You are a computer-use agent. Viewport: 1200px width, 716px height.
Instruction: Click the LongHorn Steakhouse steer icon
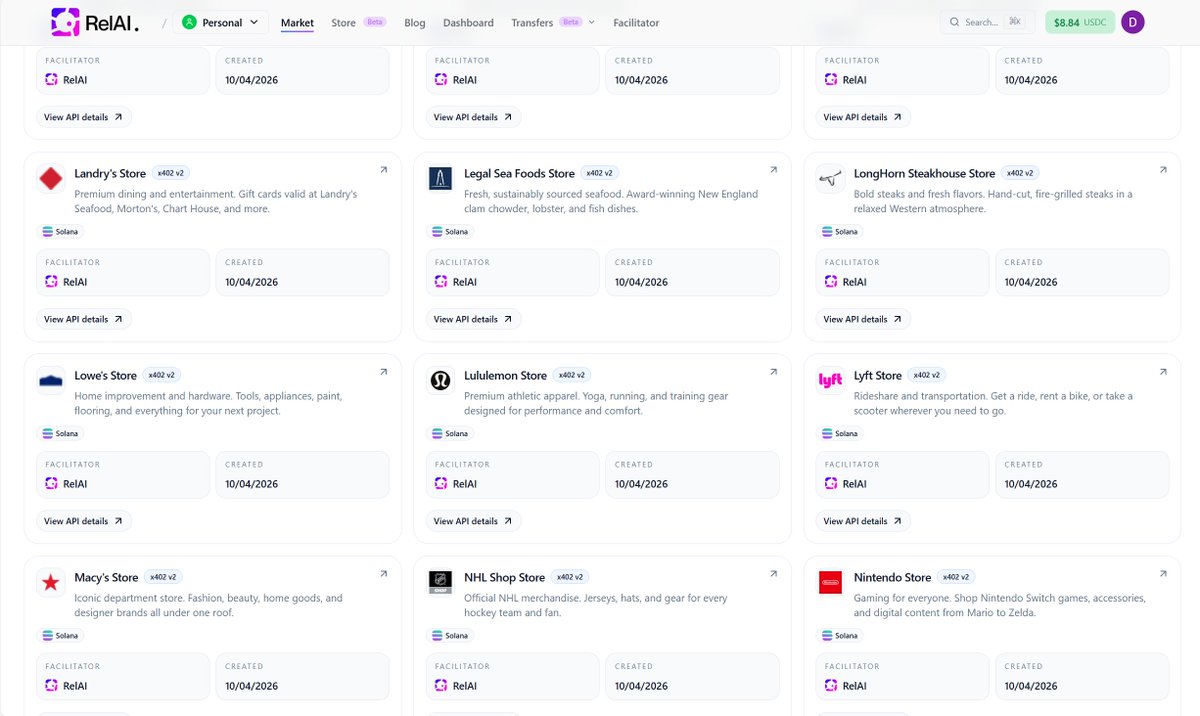830,179
